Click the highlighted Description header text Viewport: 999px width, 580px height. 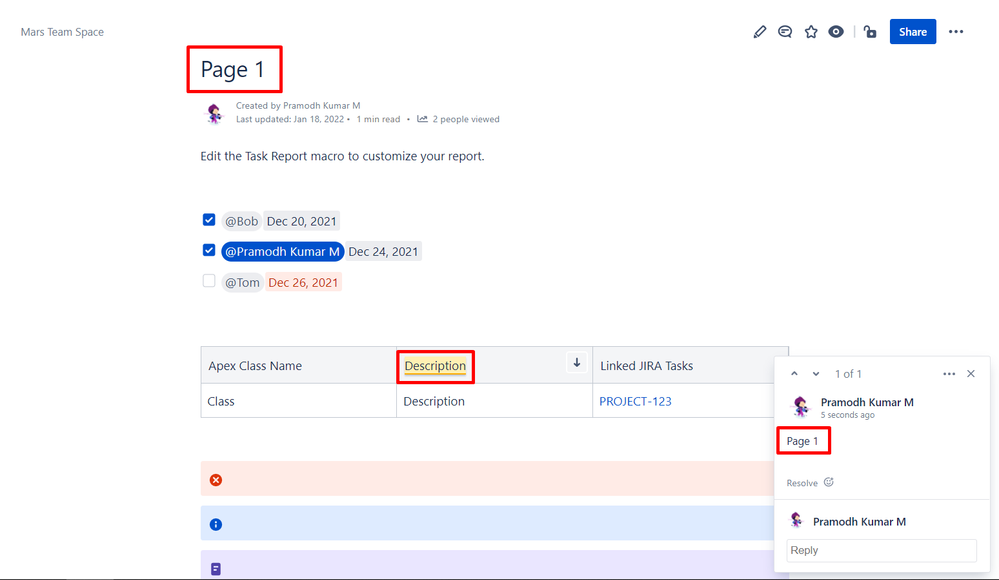click(435, 366)
